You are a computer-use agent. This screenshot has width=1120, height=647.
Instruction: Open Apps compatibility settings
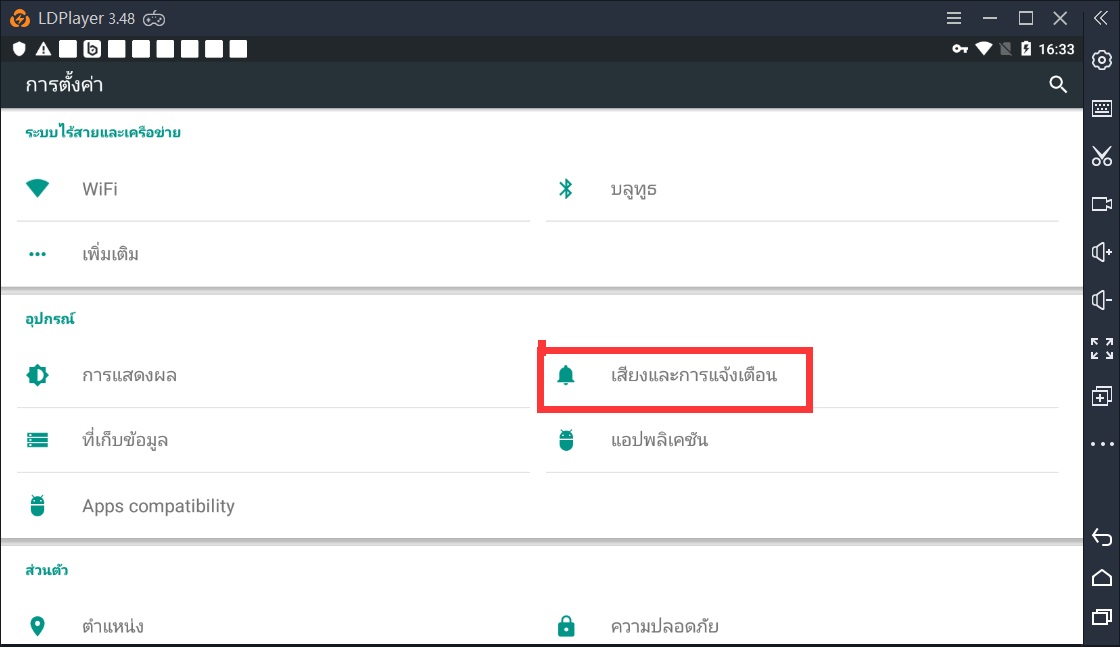pos(158,506)
